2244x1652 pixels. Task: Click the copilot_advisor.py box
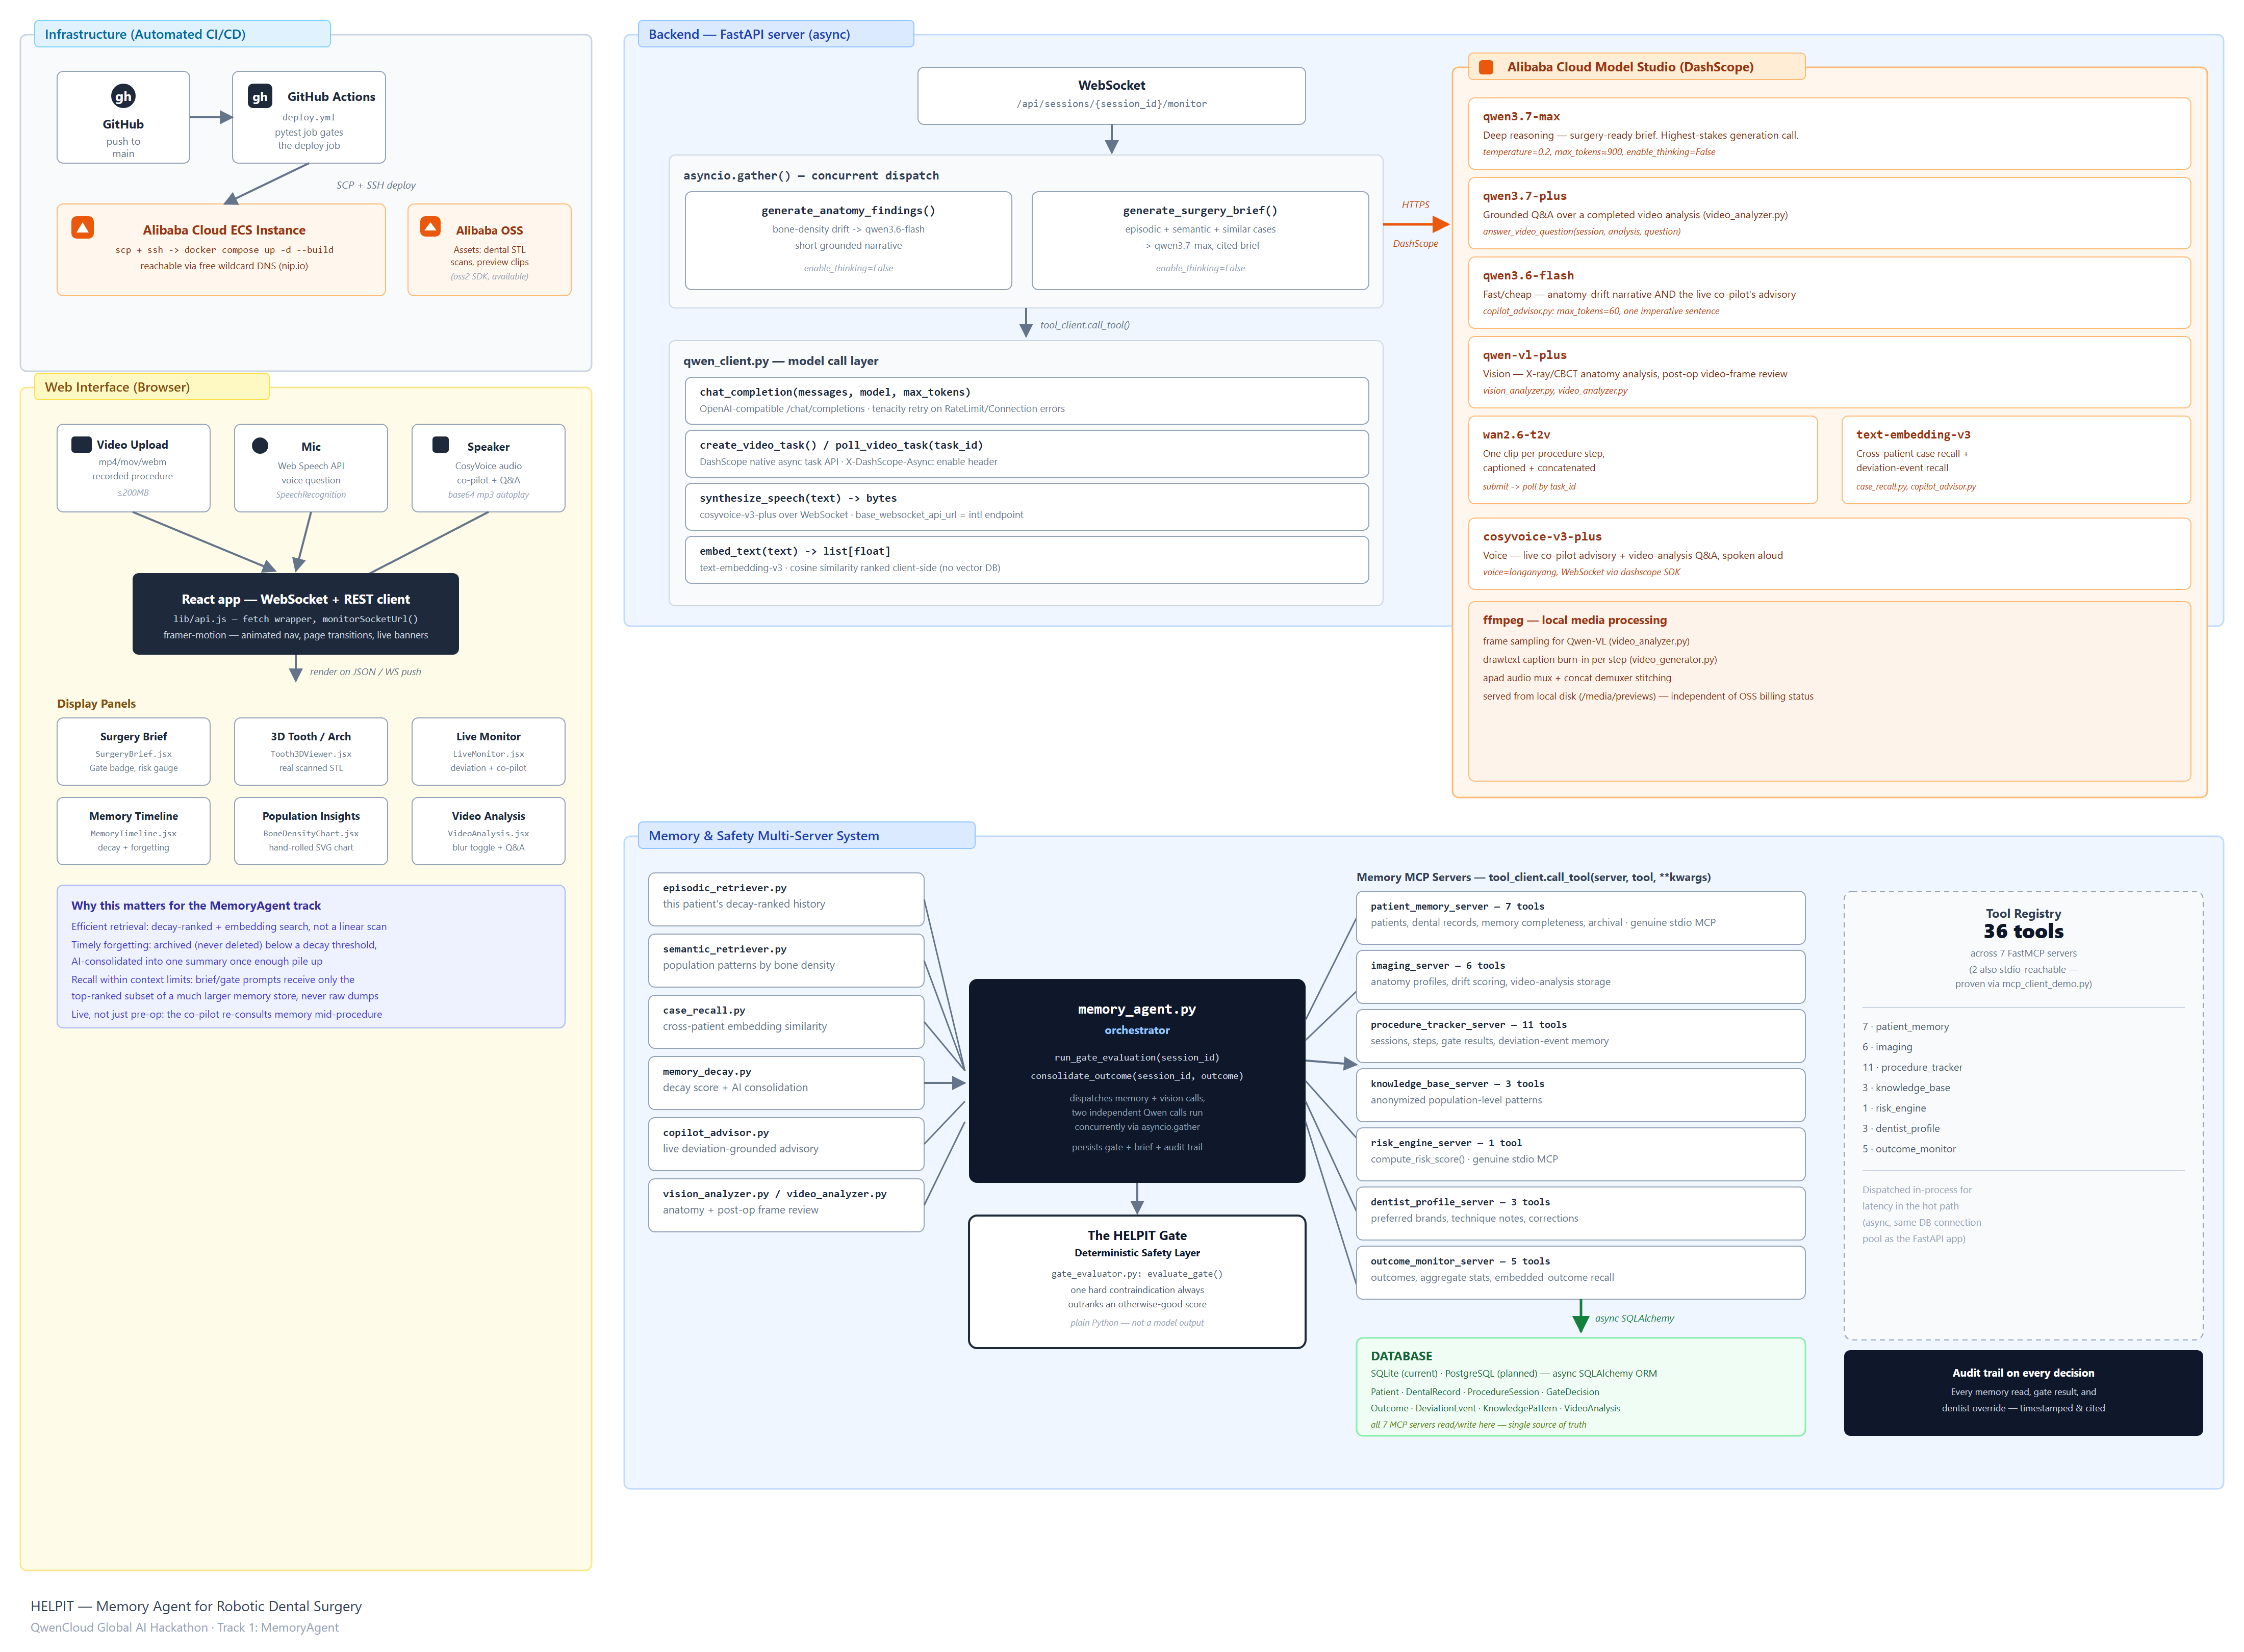(x=786, y=1143)
